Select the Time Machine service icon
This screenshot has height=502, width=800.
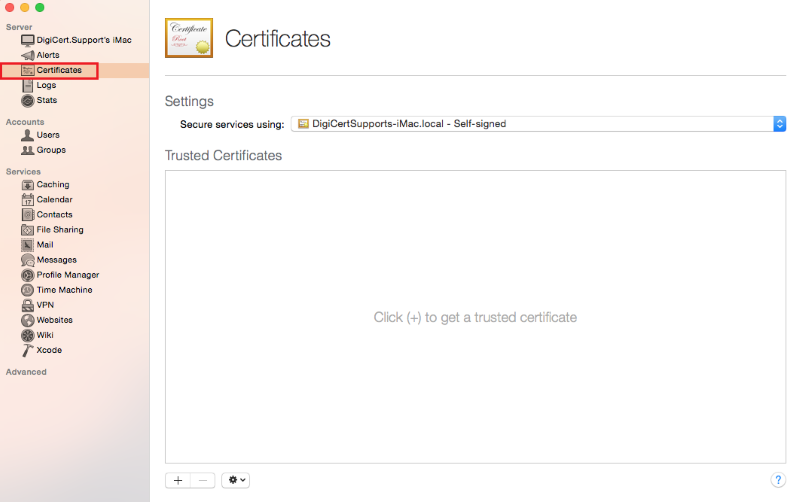(x=28, y=290)
